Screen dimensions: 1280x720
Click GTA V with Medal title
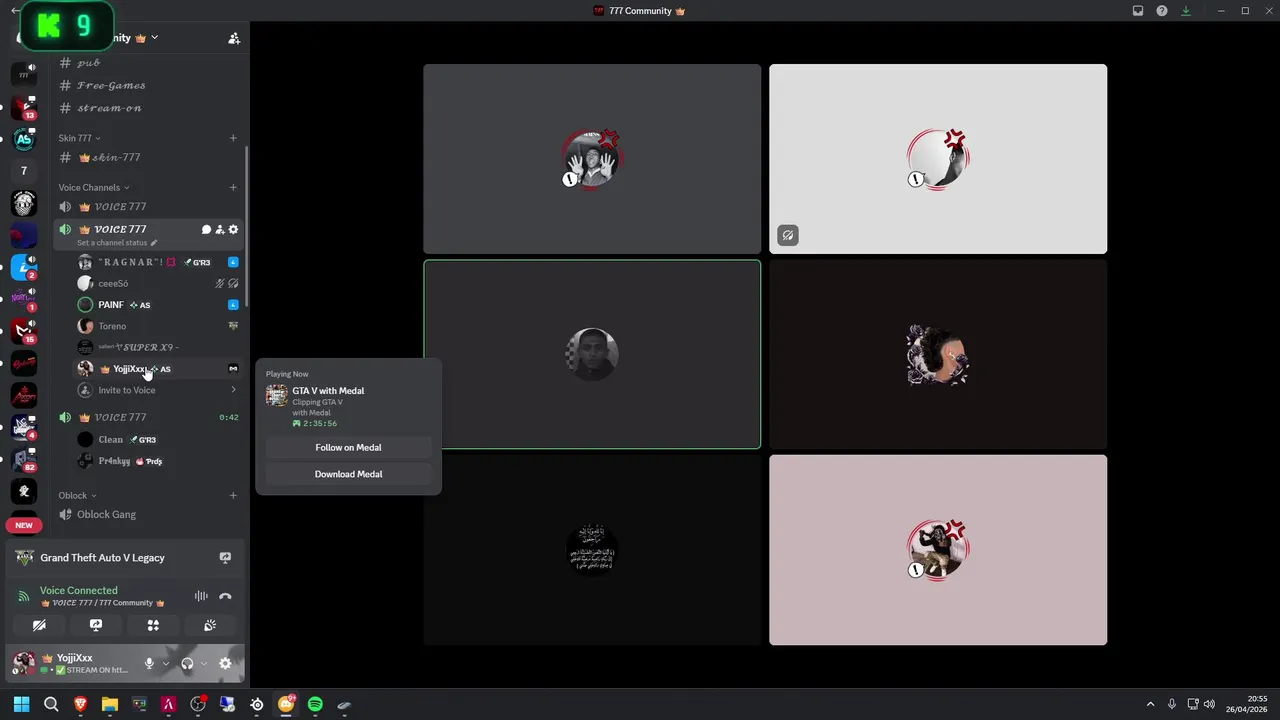[x=328, y=391]
